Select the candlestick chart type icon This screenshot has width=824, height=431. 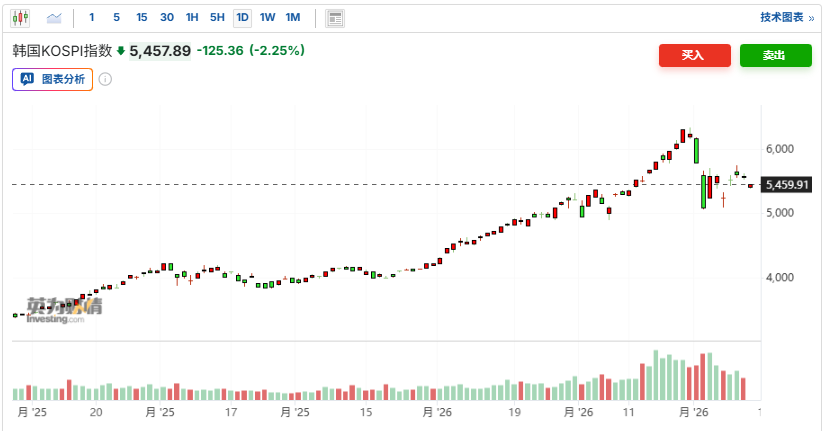(22, 18)
